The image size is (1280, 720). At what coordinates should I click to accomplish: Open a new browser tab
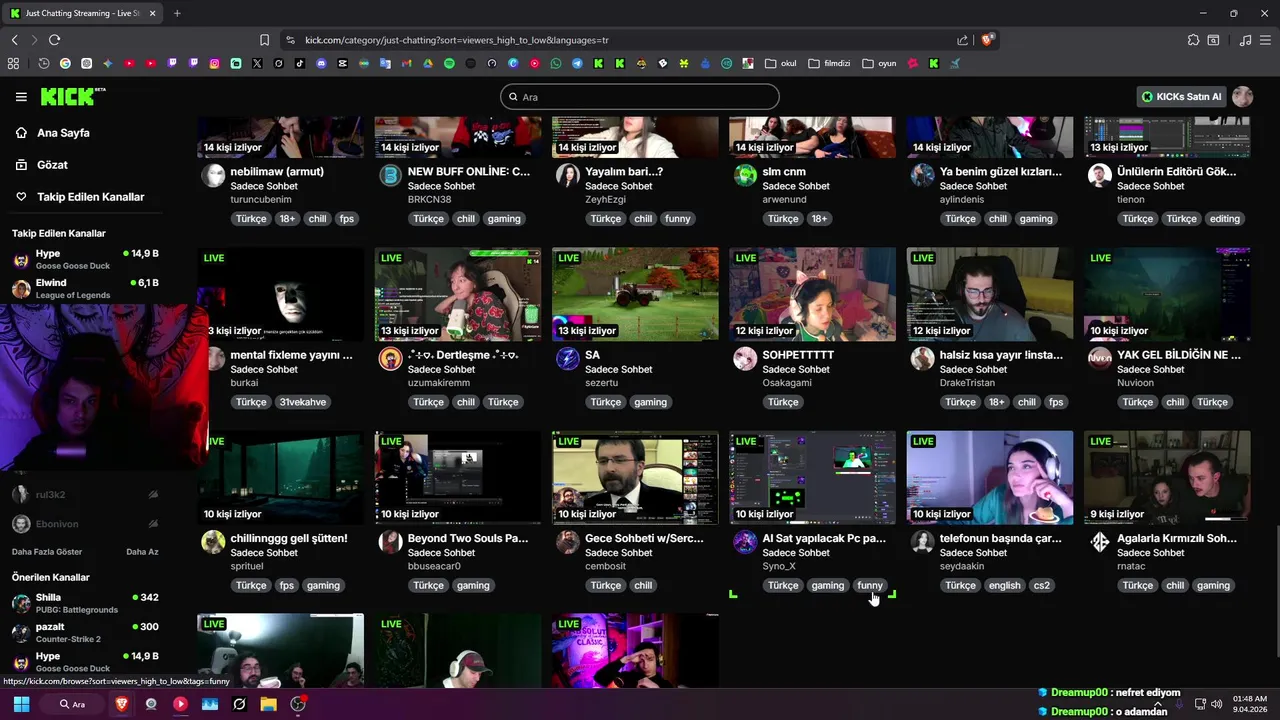(177, 13)
